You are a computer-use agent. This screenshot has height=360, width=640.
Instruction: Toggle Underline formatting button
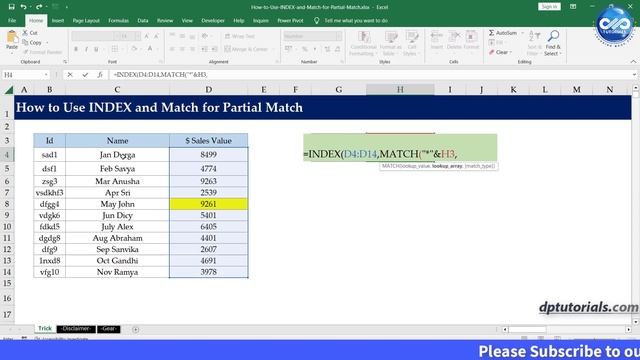(x=96, y=49)
